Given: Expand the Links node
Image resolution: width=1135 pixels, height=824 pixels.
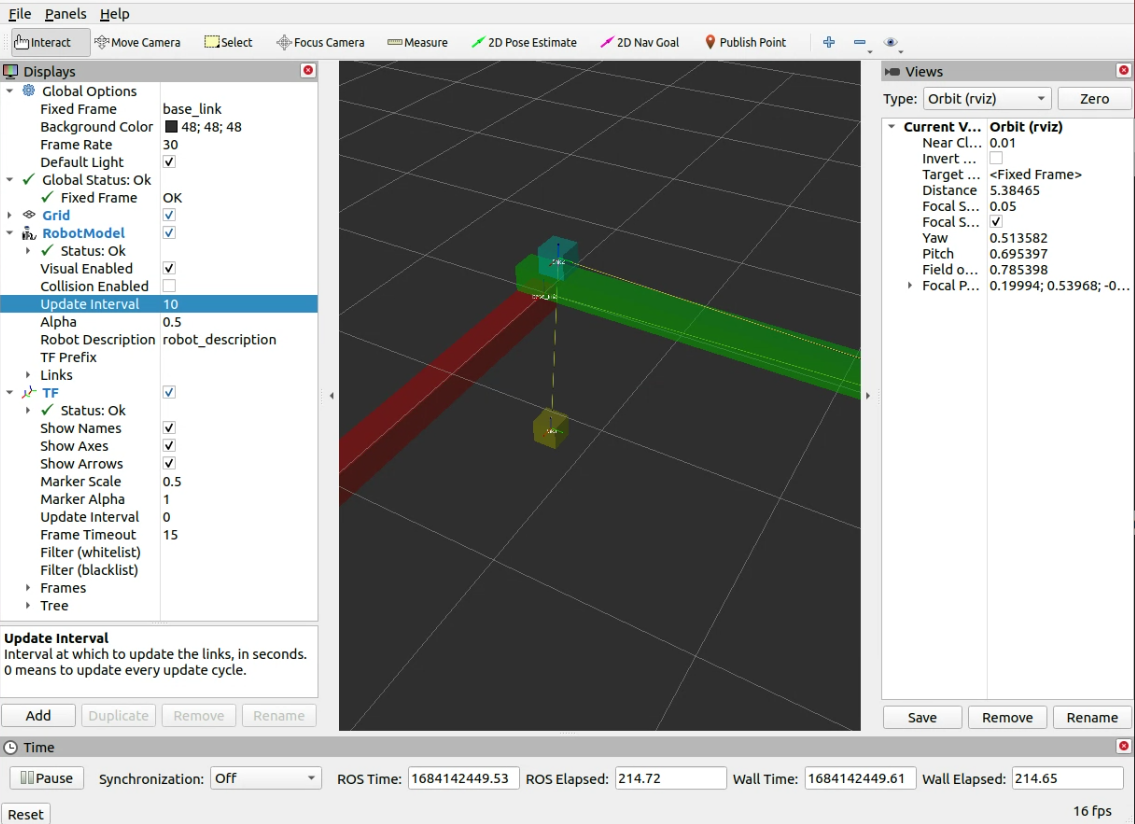Looking at the screenshot, I should click(28, 374).
